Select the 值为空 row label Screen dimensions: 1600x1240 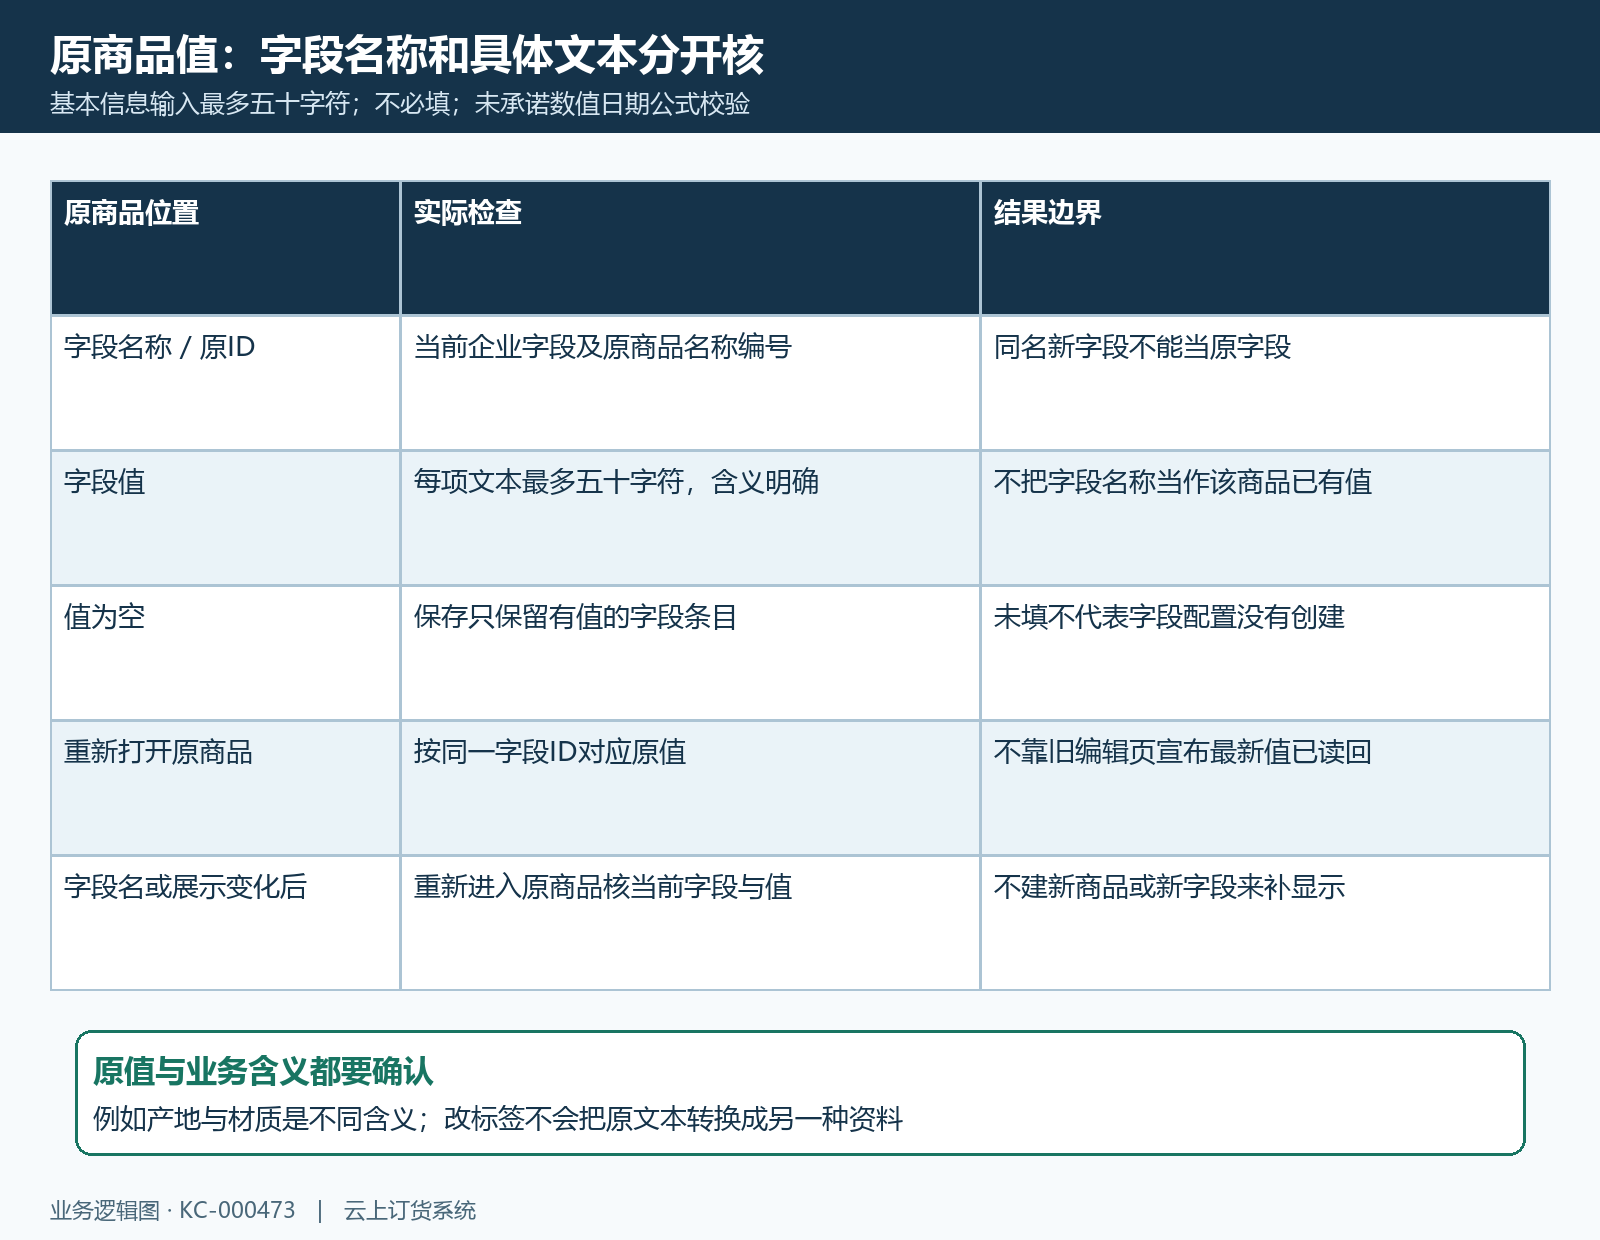click(x=226, y=653)
